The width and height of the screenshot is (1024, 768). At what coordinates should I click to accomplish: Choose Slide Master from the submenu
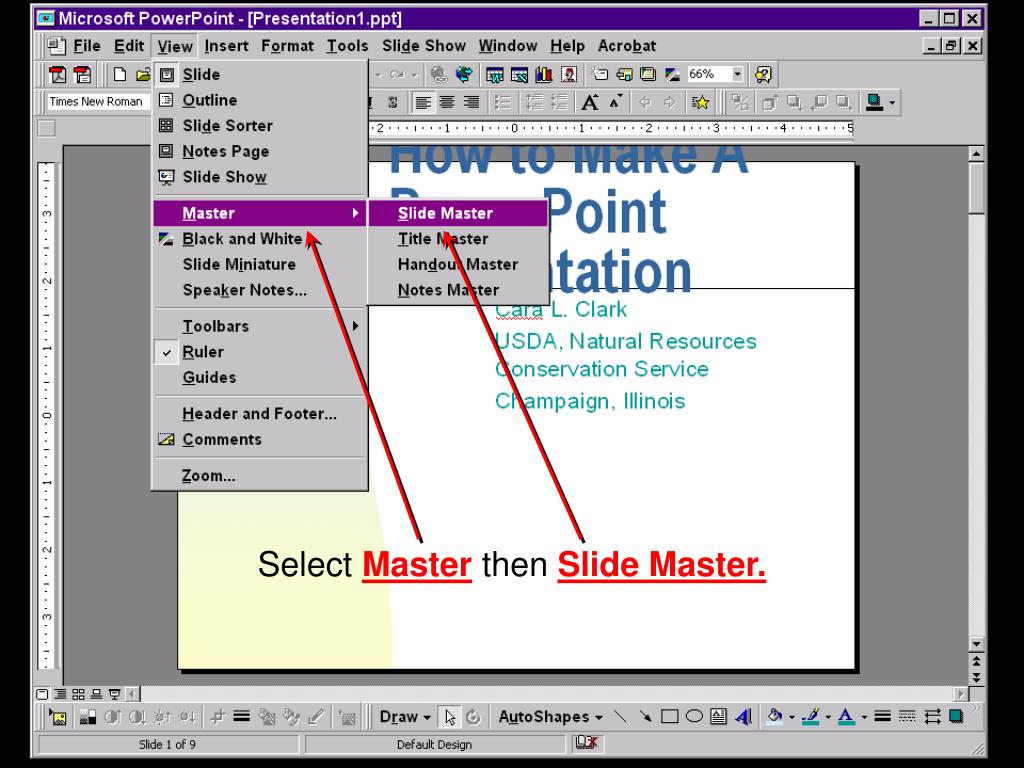point(458,214)
